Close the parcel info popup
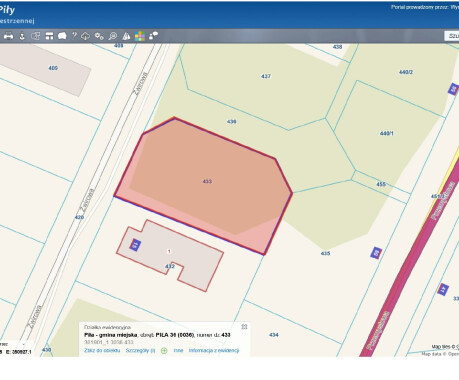The height and width of the screenshot is (380, 459). [244, 327]
